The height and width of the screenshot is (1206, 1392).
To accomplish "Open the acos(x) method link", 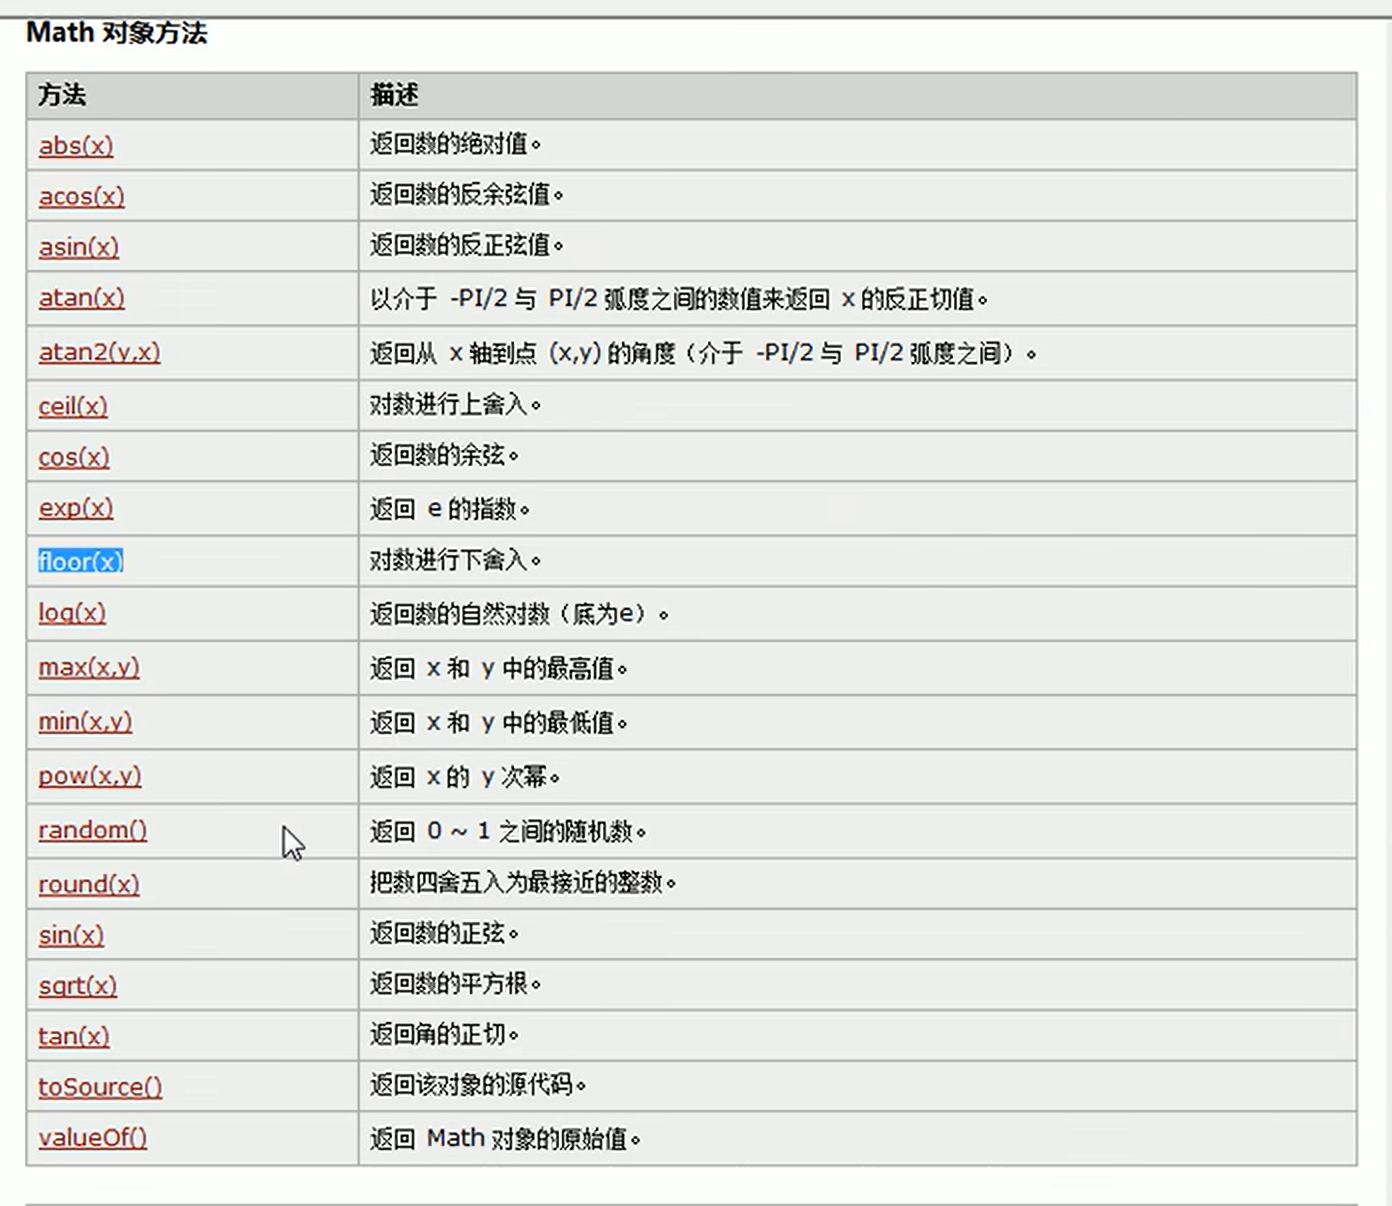I will 82,196.
